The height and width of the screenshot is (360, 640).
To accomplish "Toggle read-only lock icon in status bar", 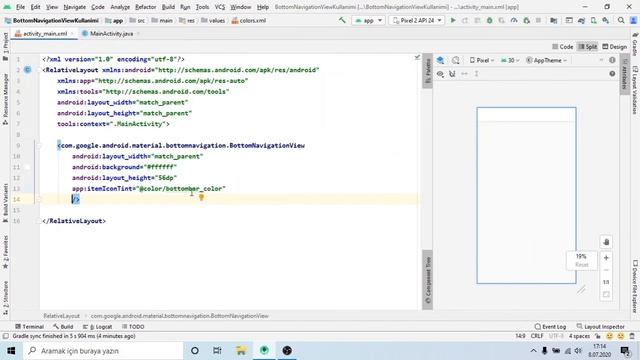I will (x=598, y=336).
